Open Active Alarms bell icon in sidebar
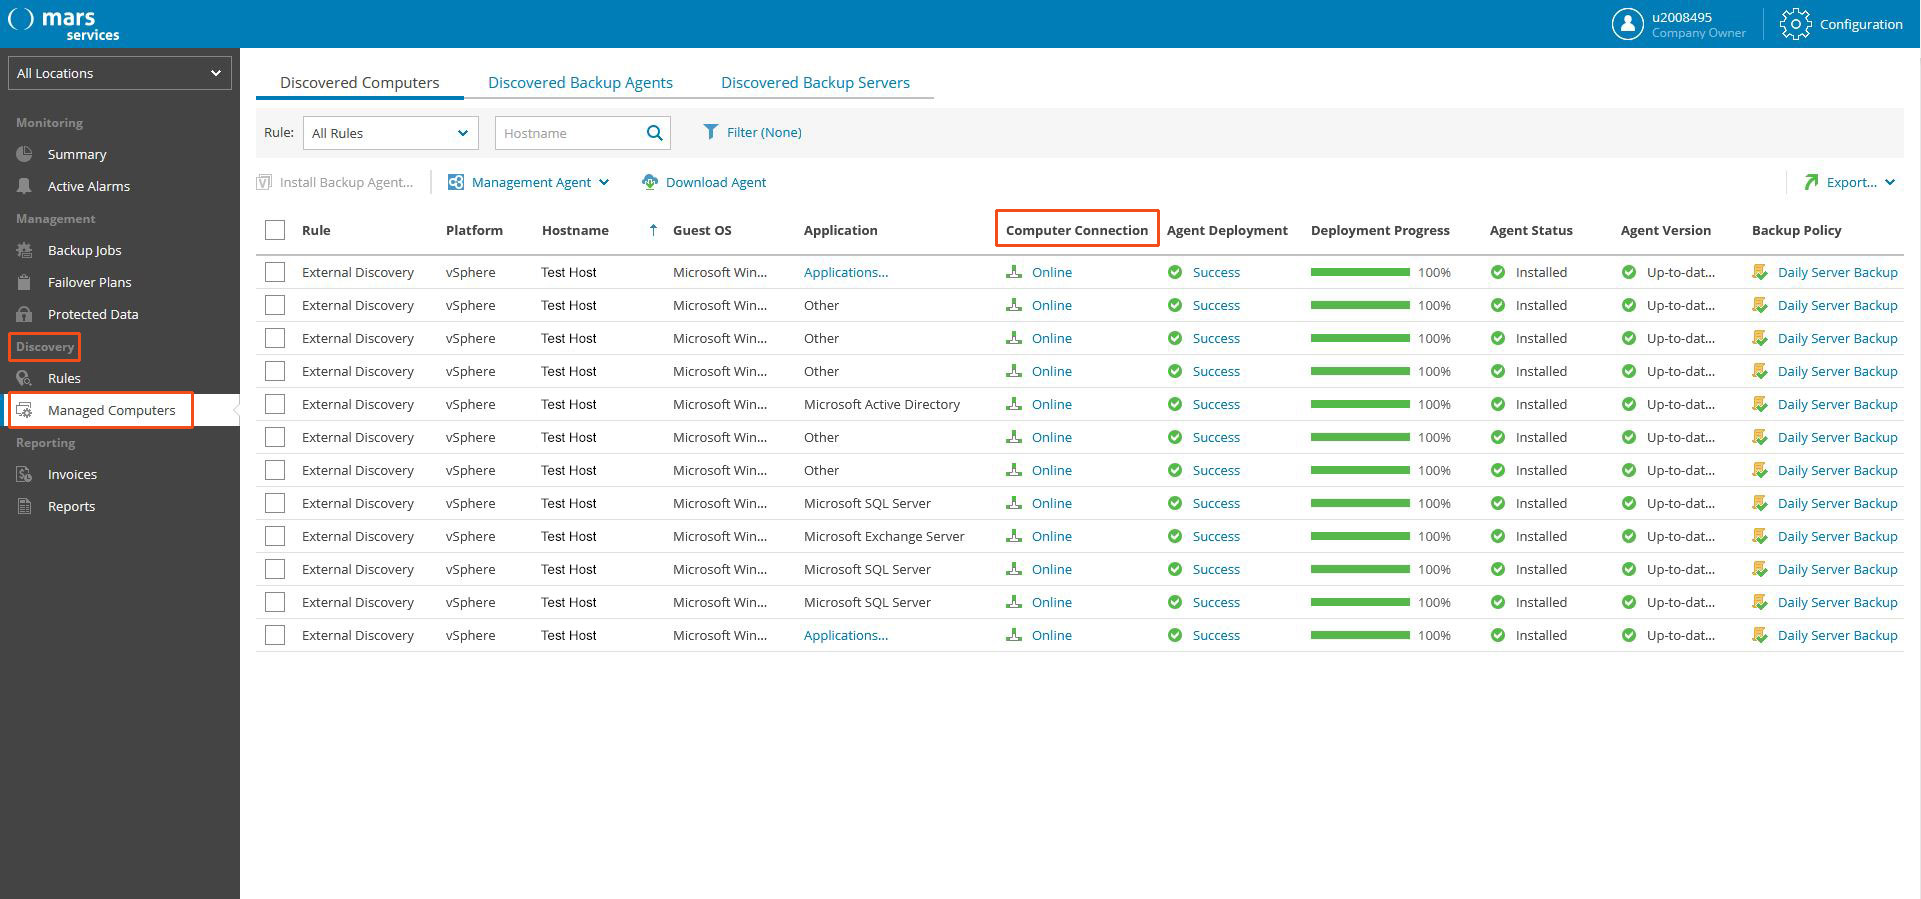1921x899 pixels. (x=25, y=186)
